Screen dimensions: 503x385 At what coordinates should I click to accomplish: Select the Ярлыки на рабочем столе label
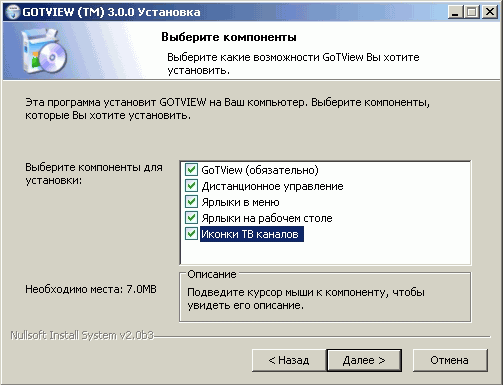click(267, 218)
